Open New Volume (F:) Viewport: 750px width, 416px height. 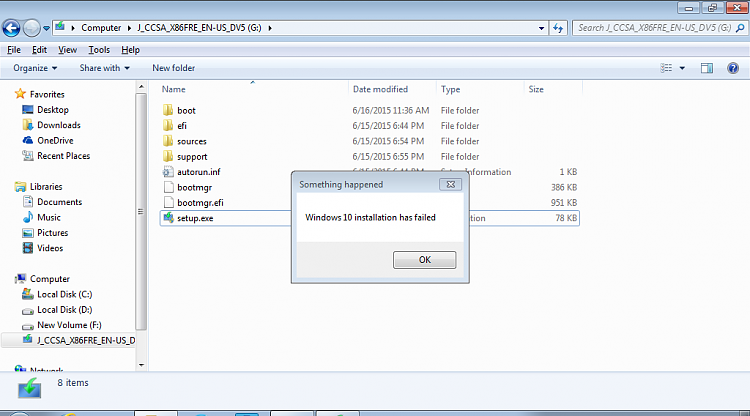pyautogui.click(x=69, y=325)
